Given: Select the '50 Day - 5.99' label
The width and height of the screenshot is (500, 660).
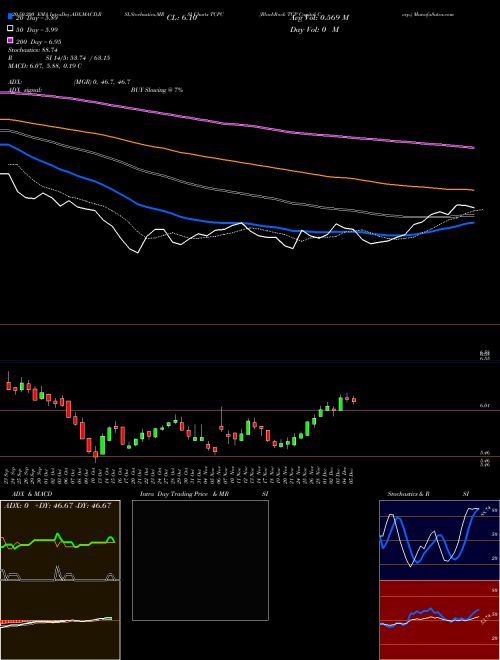Looking at the screenshot, I should (x=37, y=30).
